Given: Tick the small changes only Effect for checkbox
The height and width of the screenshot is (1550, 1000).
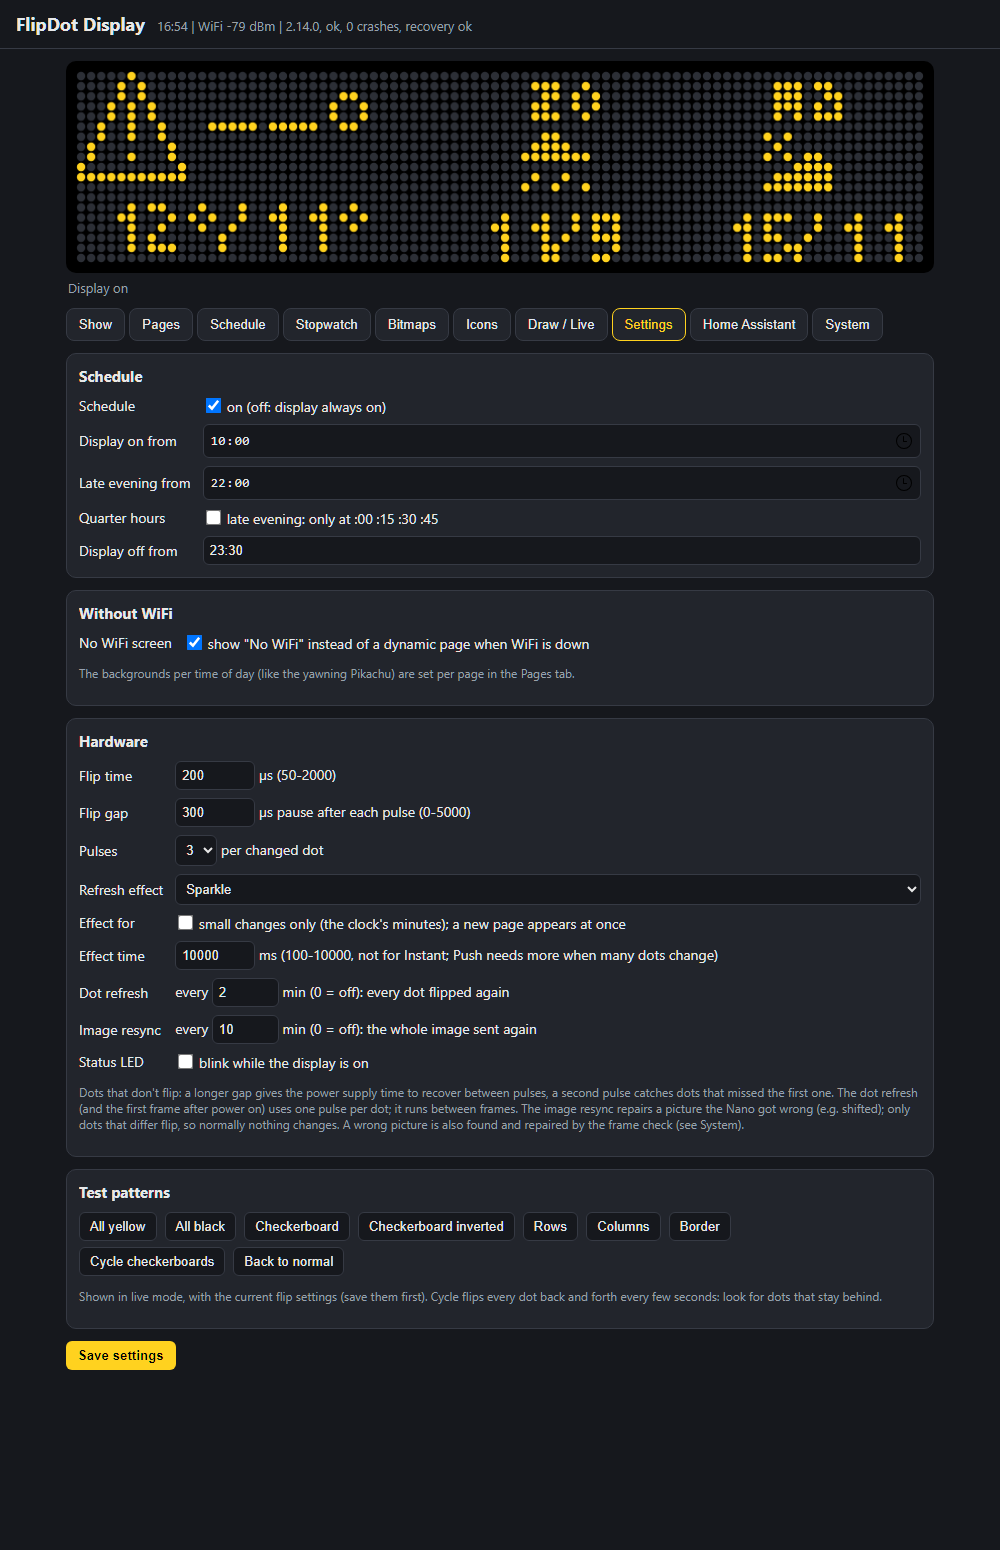Looking at the screenshot, I should [185, 923].
